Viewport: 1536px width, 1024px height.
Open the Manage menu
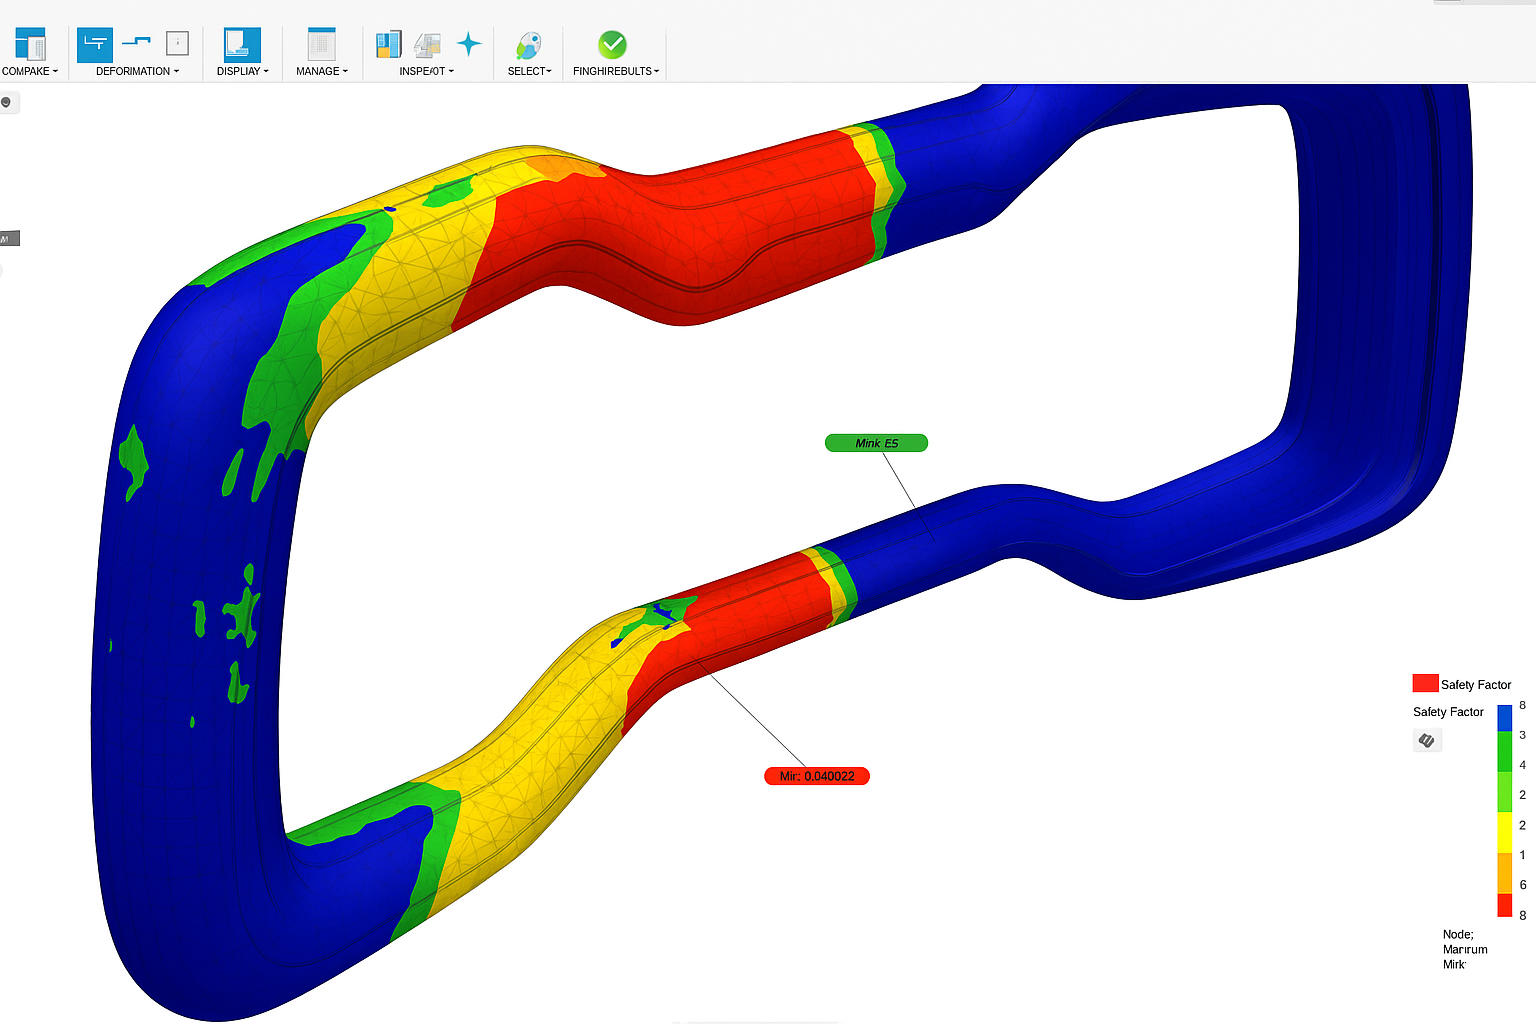[321, 71]
